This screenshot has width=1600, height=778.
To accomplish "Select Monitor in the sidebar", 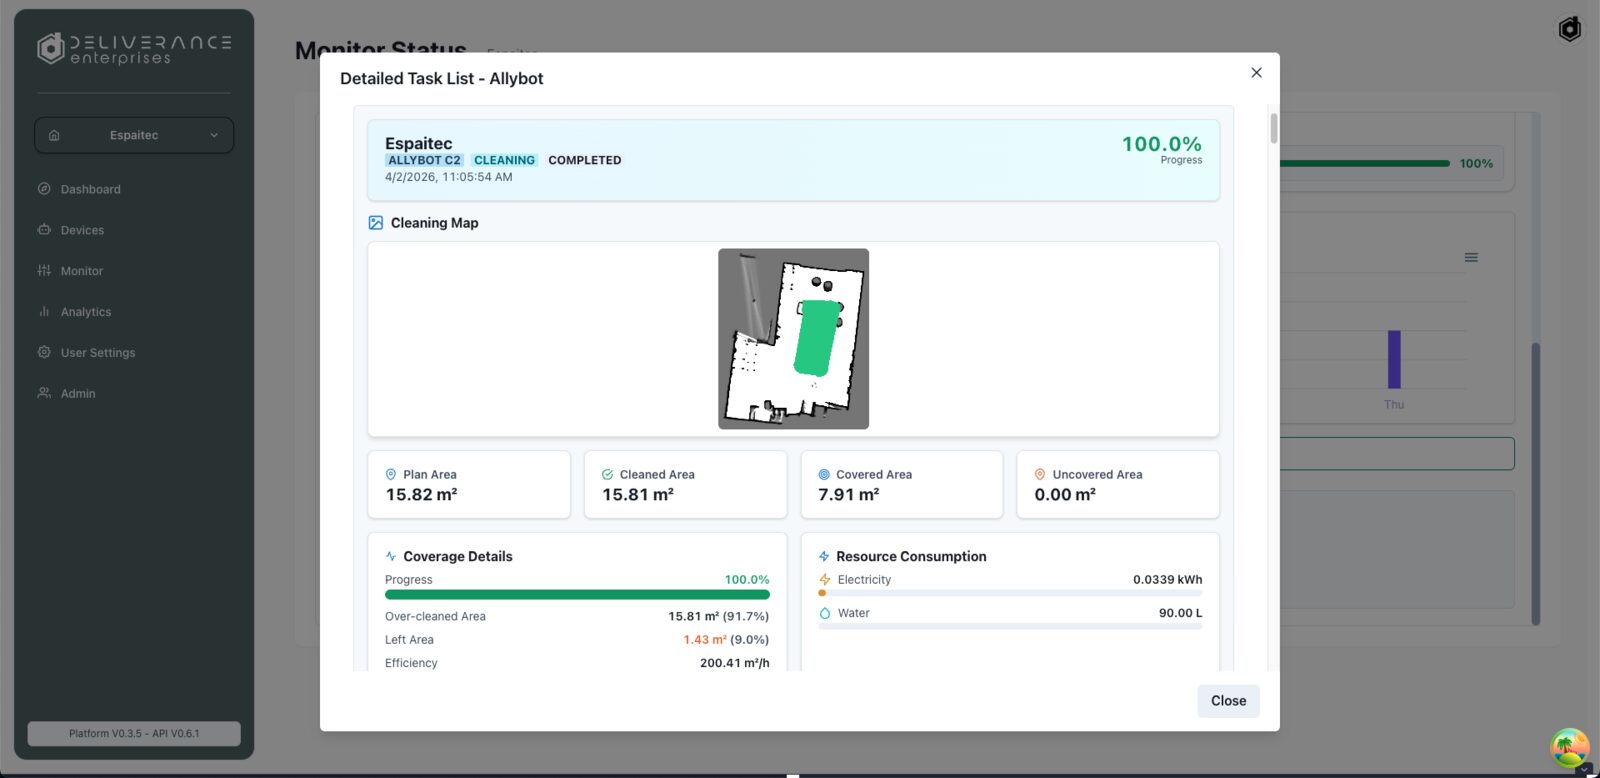I will tap(81, 271).
